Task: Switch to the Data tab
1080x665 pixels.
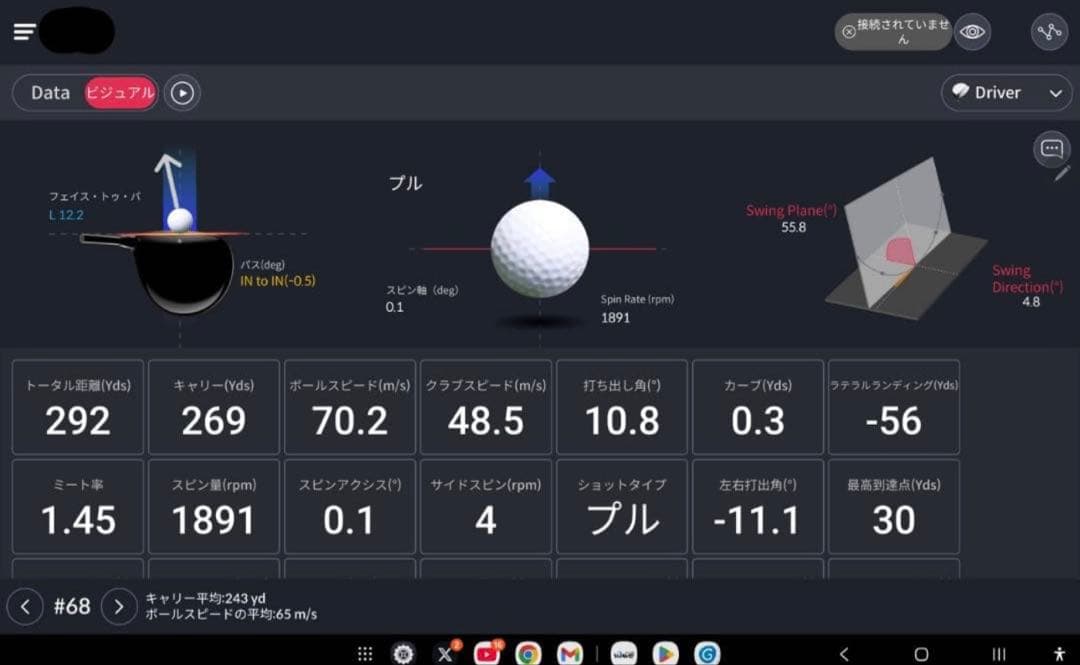Action: click(50, 92)
